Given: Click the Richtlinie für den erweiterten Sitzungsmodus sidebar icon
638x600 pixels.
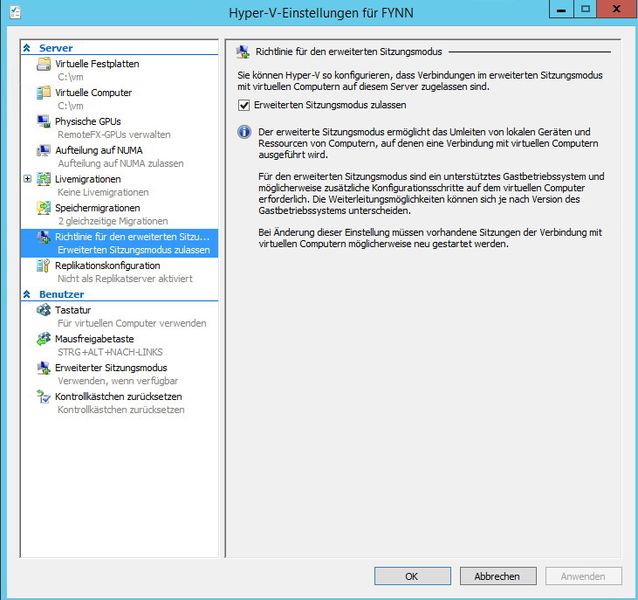Looking at the screenshot, I should pos(44,237).
